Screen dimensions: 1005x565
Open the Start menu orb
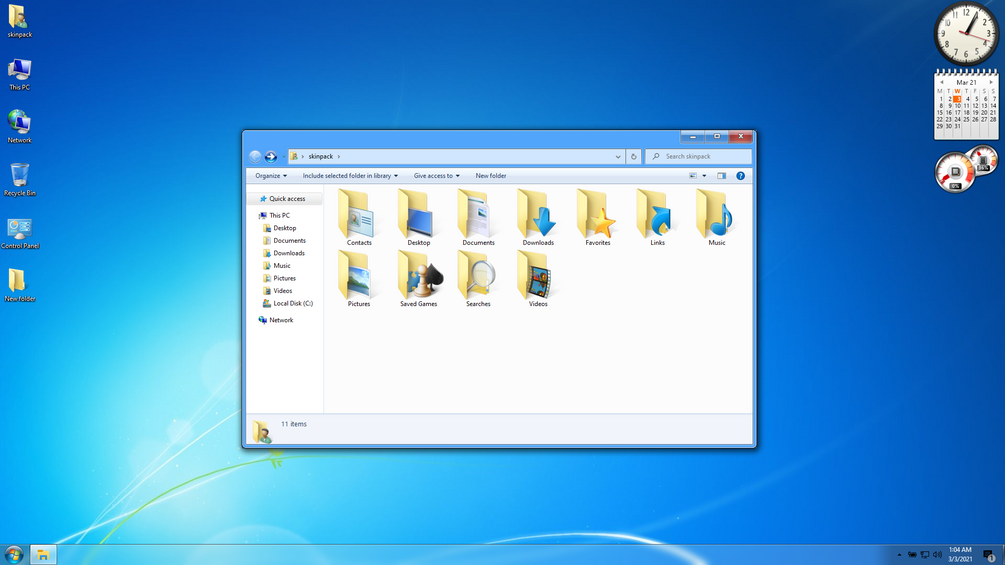click(13, 555)
